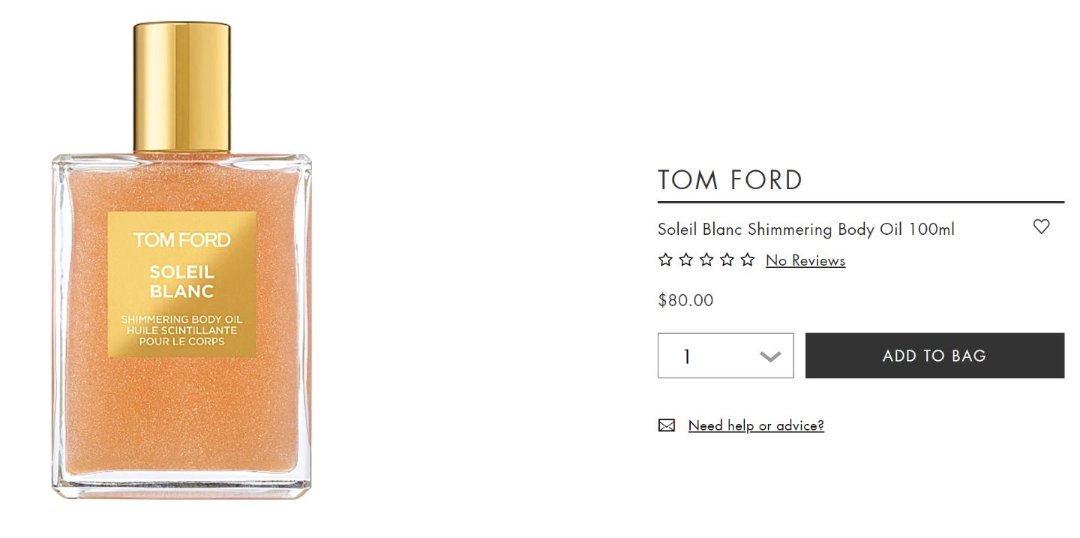1080x538 pixels.
Task: Add product to wishlist with heart icon
Action: (1041, 226)
